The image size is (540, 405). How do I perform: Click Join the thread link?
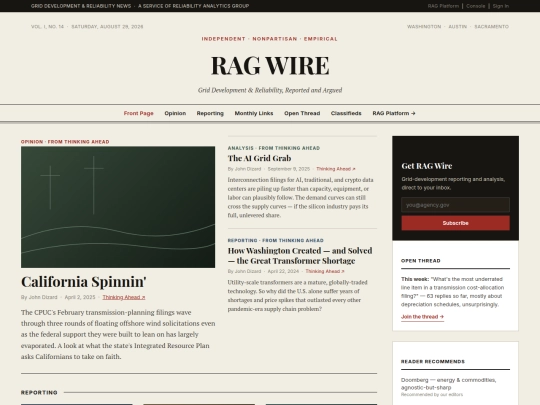[422, 317]
